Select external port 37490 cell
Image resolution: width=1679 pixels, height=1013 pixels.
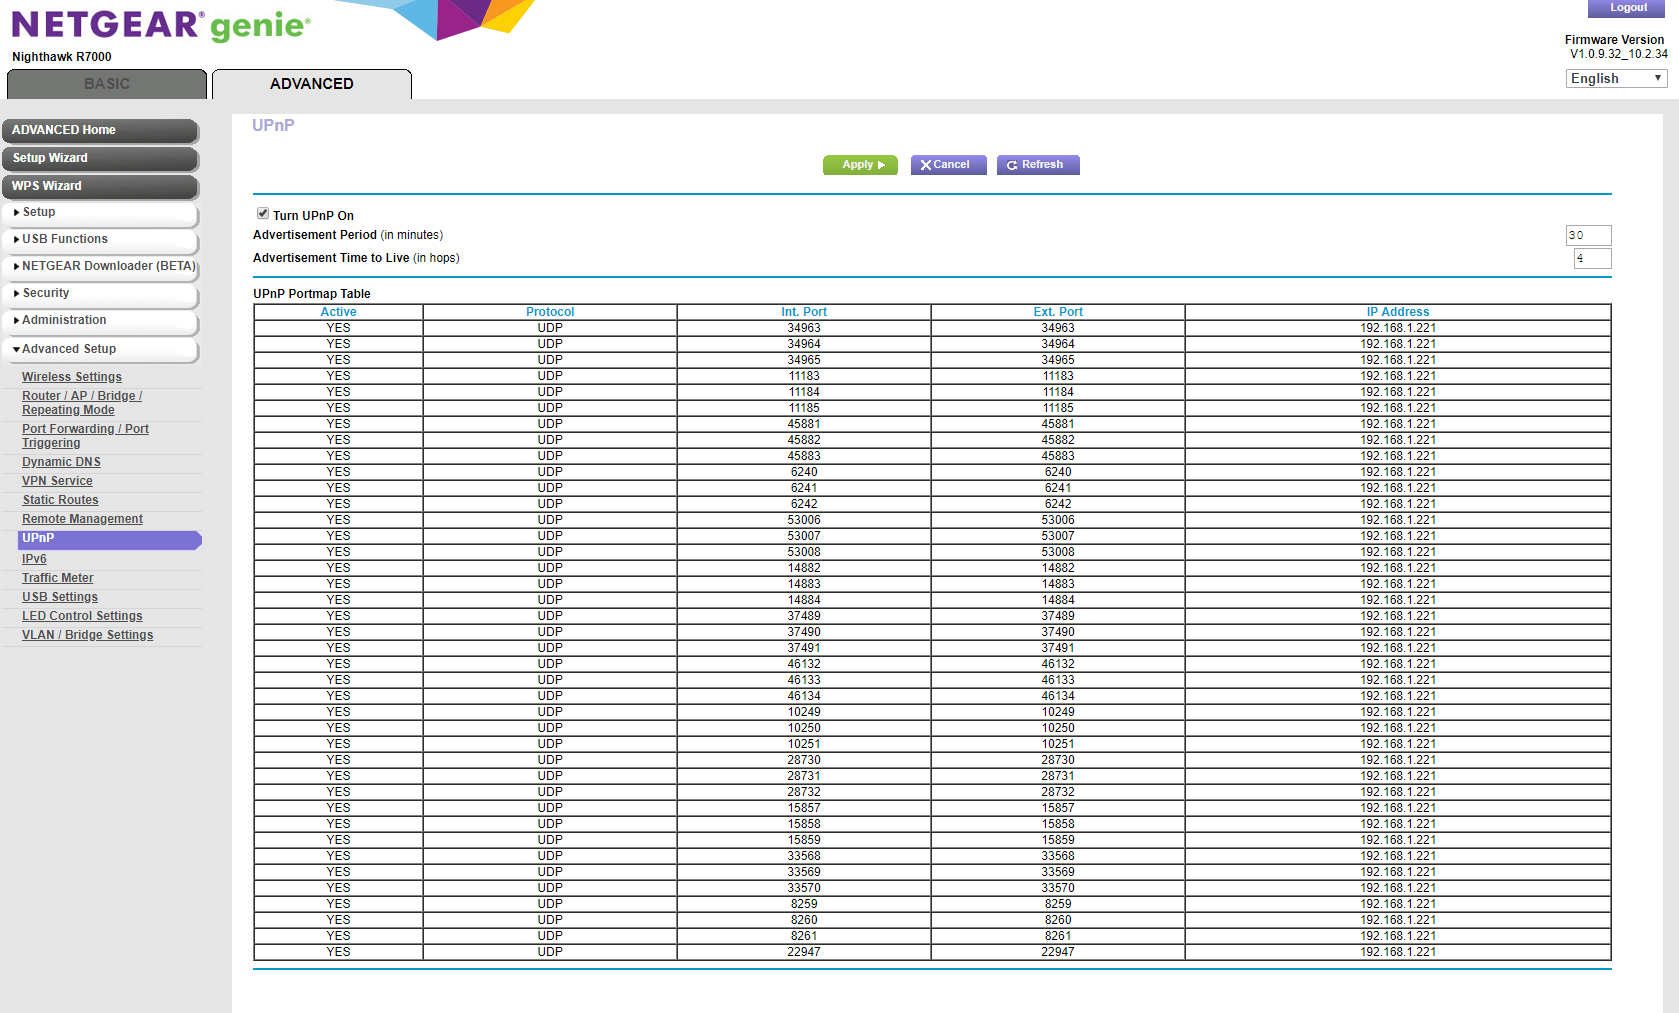(x=1058, y=632)
